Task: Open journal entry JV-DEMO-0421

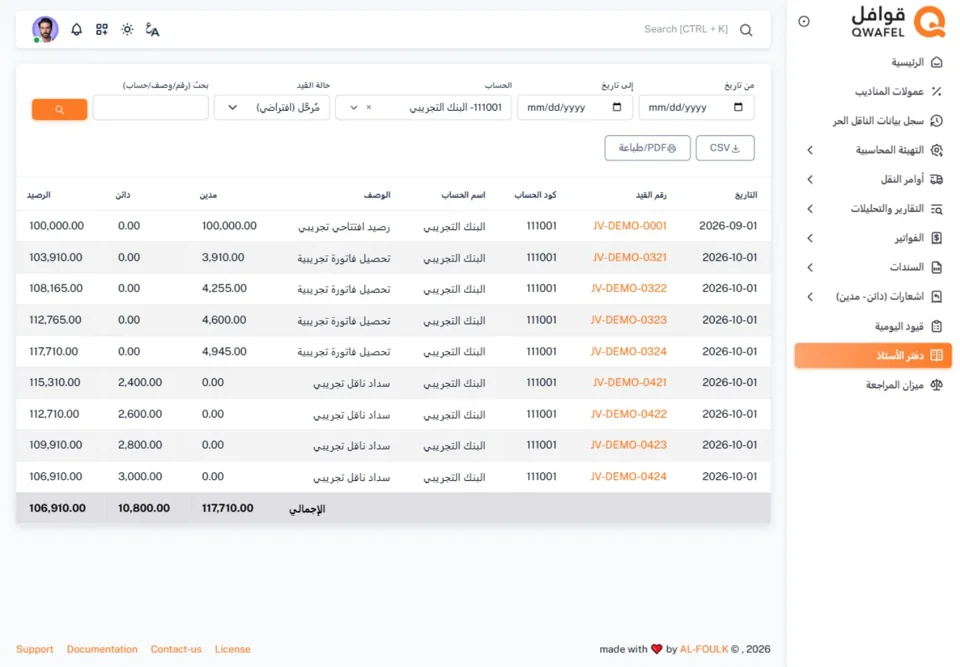Action: [629, 382]
